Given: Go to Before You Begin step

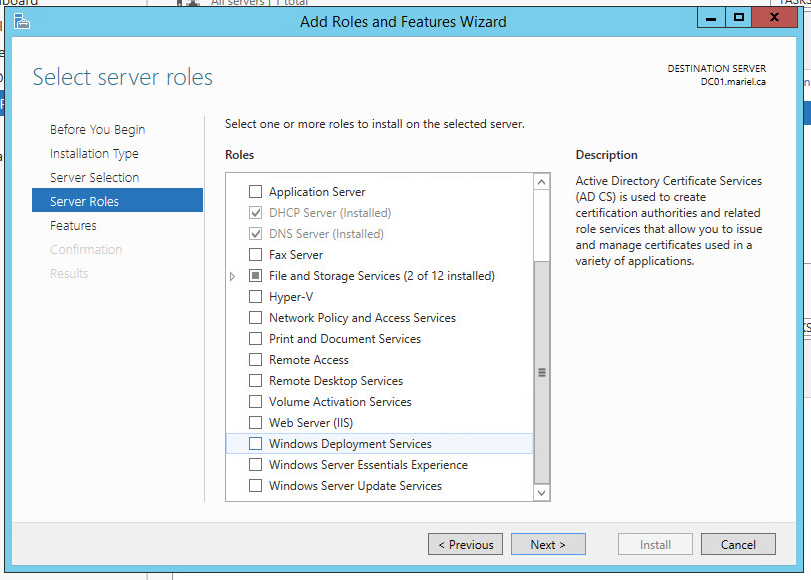Looking at the screenshot, I should click(x=97, y=130).
